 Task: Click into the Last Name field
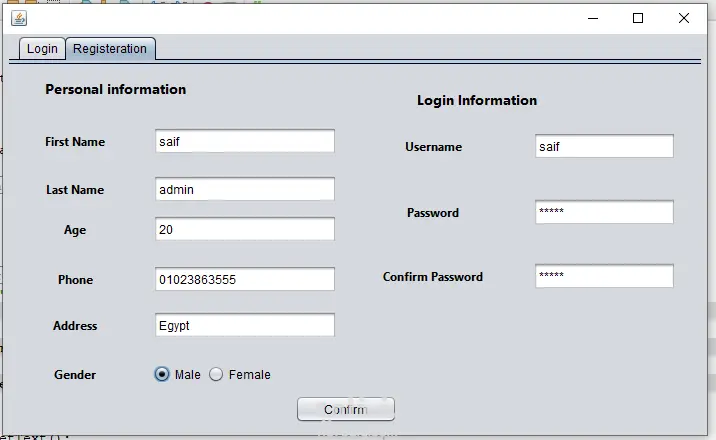tap(245, 189)
